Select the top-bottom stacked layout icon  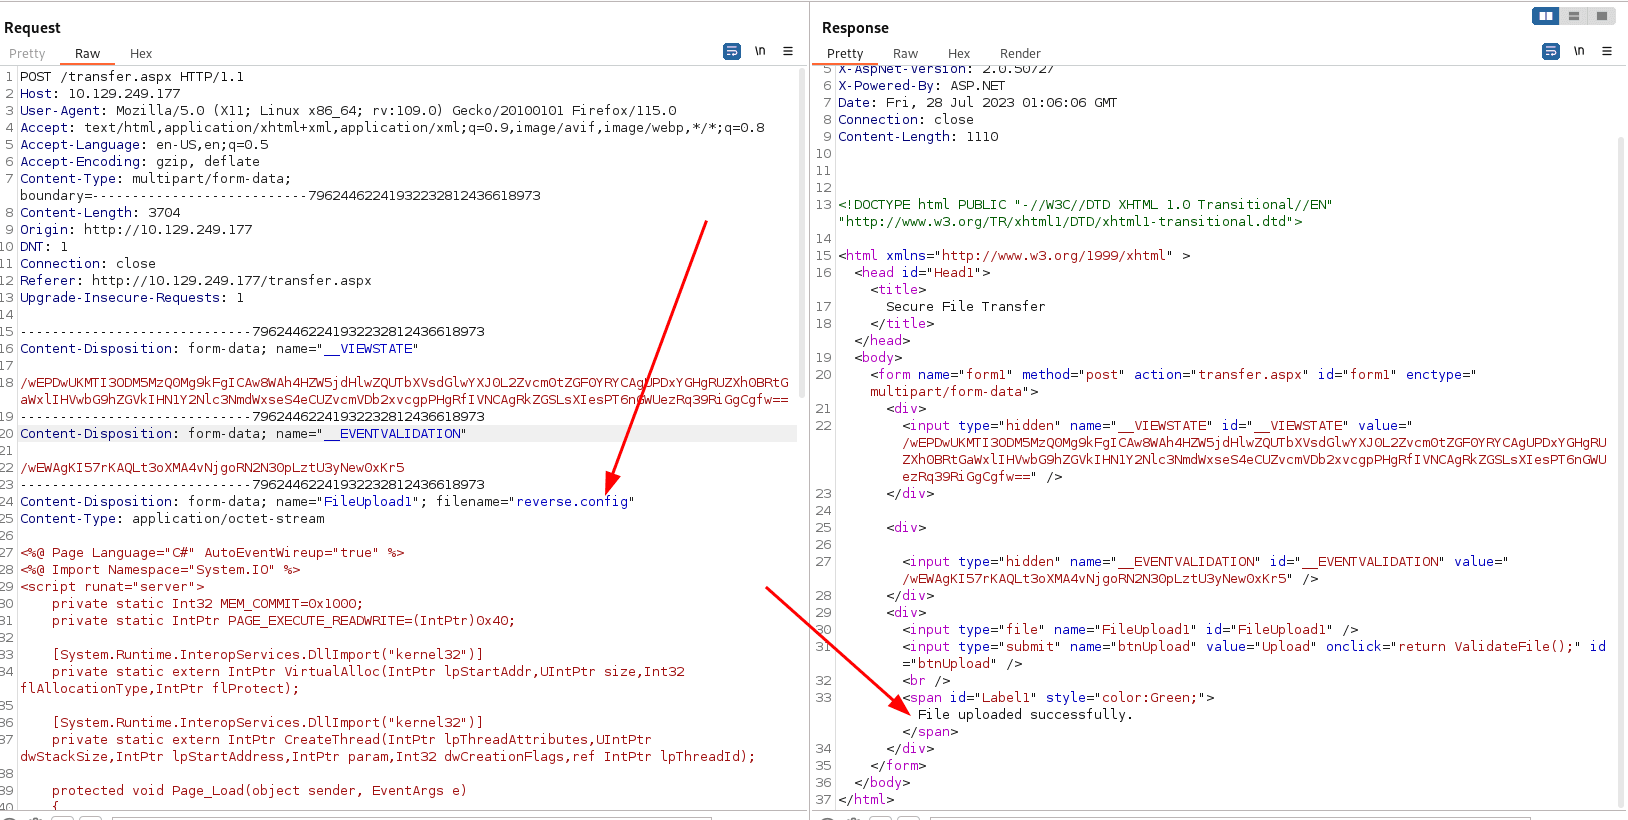point(1574,16)
